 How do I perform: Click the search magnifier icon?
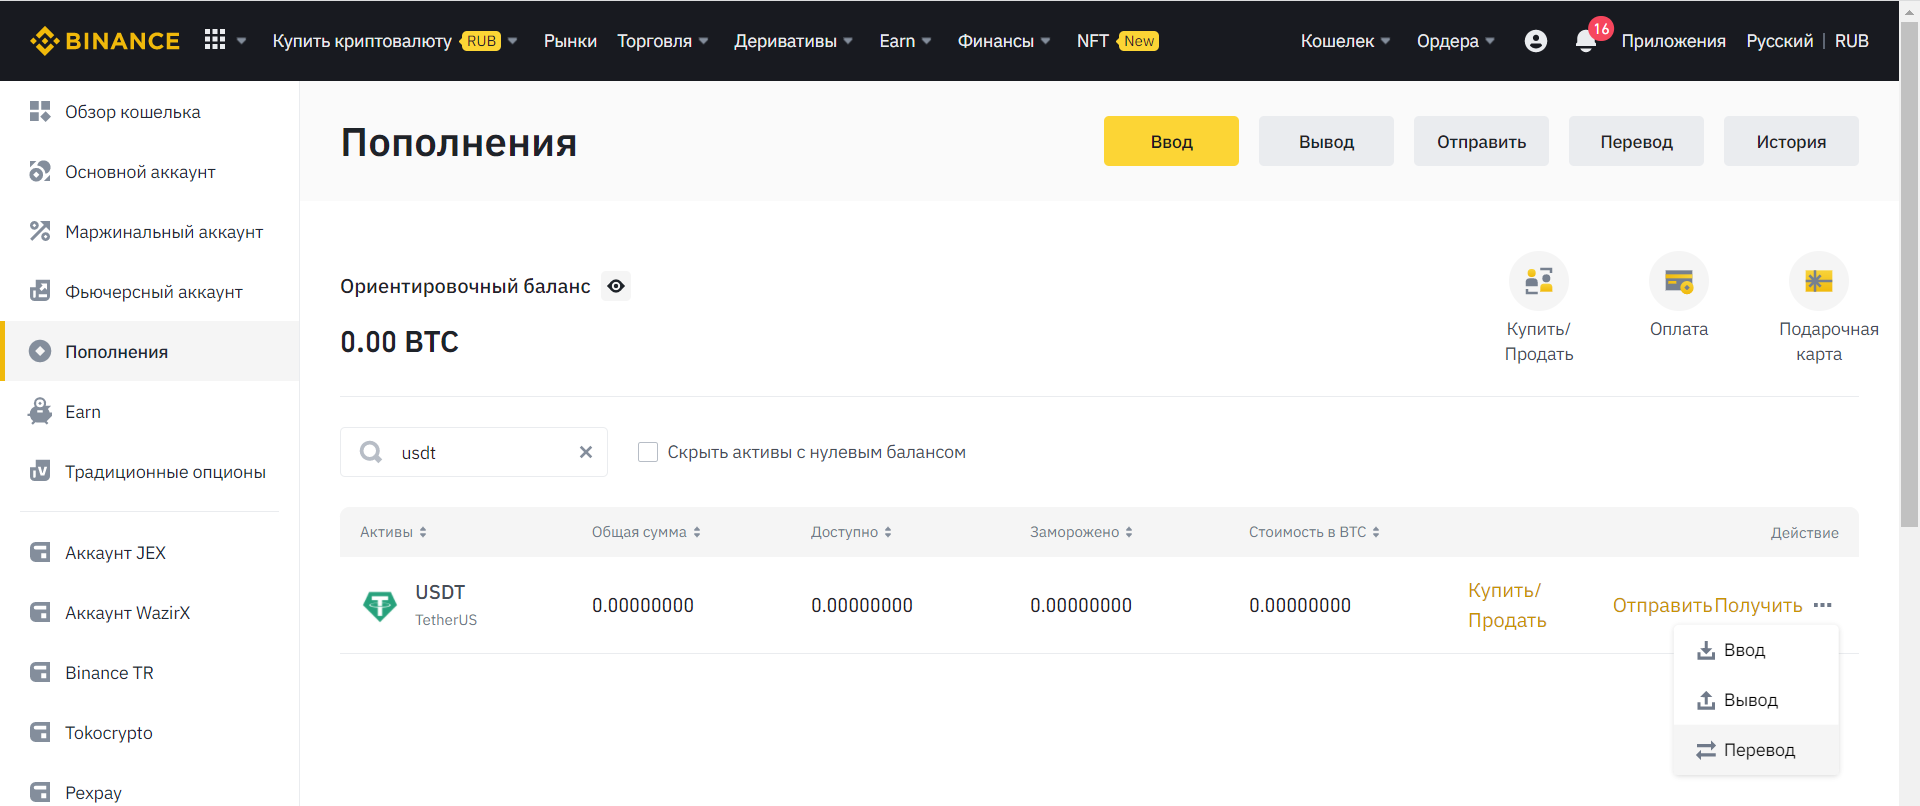click(371, 452)
